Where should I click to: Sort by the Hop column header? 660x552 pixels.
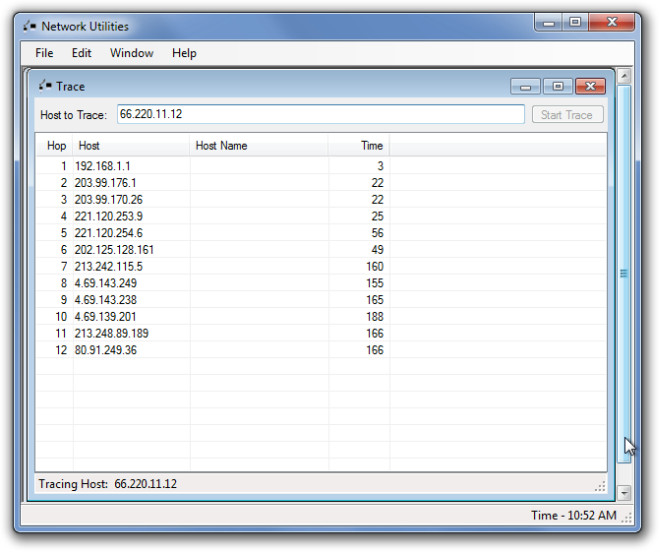[55, 146]
